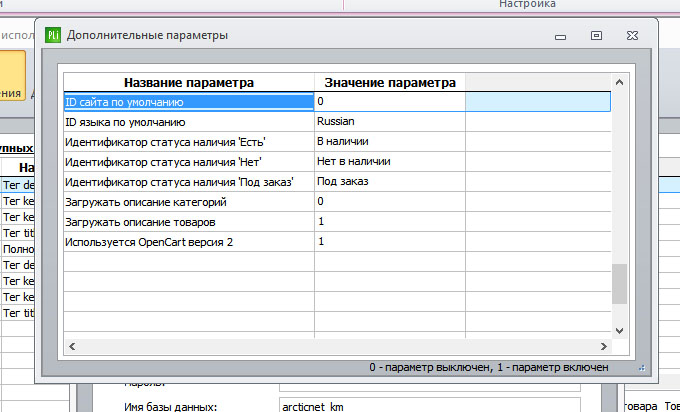The image size is (680, 412).
Task: Click value 1 of Загружать описание товаров
Action: [x=390, y=222]
